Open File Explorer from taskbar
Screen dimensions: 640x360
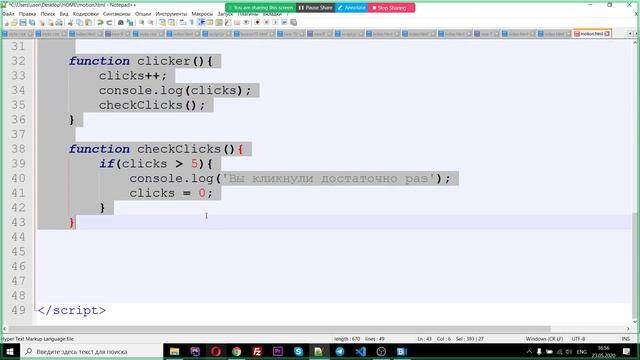pos(174,351)
